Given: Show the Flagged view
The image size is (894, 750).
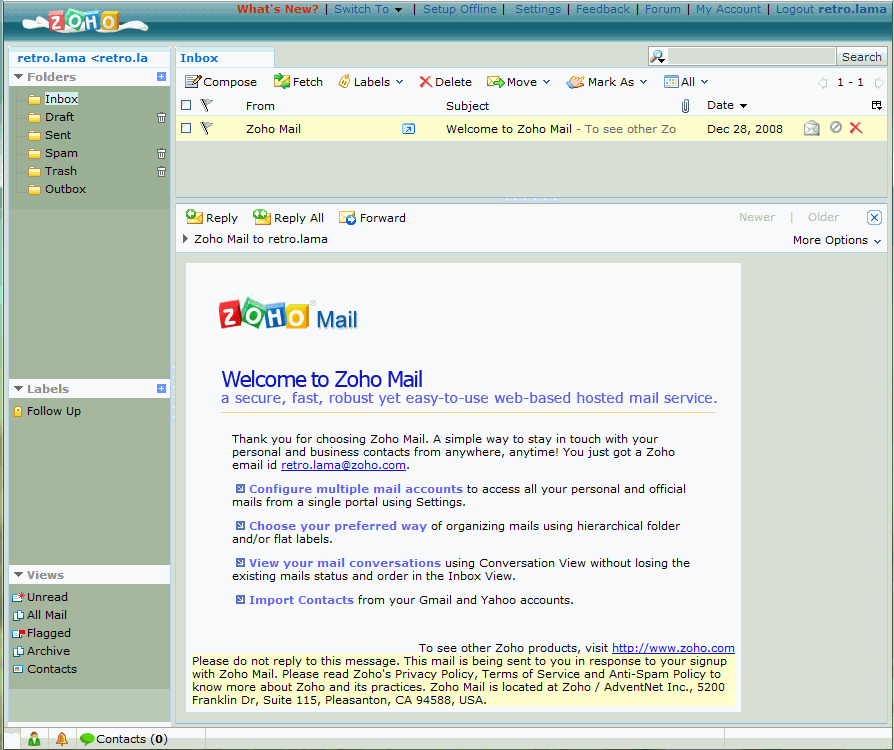Looking at the screenshot, I should tap(48, 633).
